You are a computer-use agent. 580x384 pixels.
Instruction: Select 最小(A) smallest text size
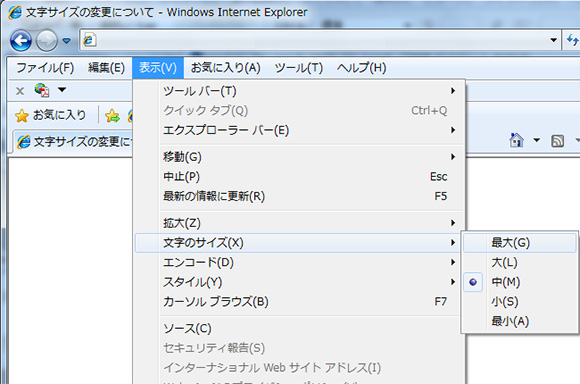click(520, 321)
